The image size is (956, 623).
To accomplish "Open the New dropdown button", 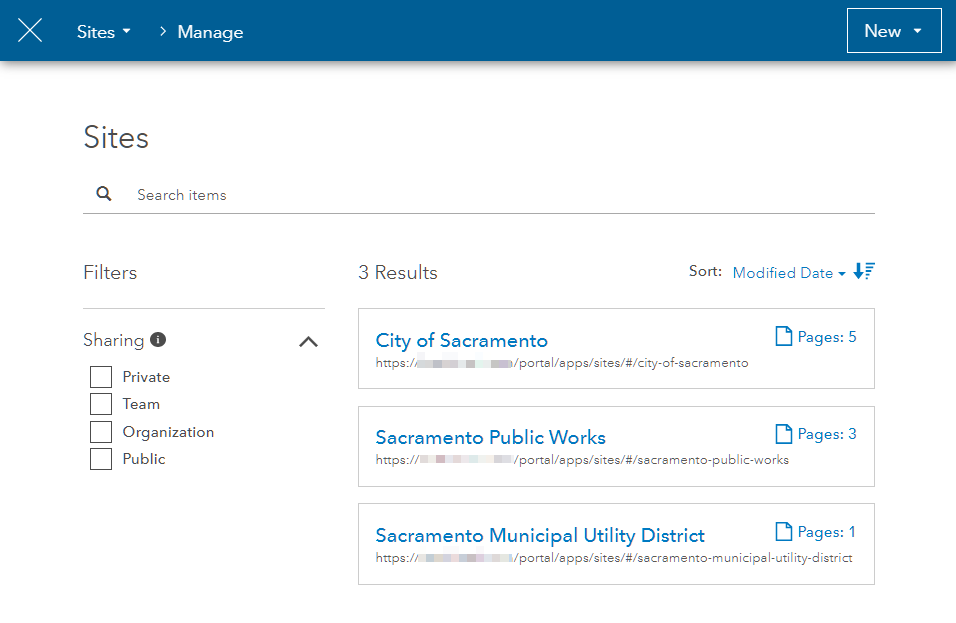I will pyautogui.click(x=894, y=30).
